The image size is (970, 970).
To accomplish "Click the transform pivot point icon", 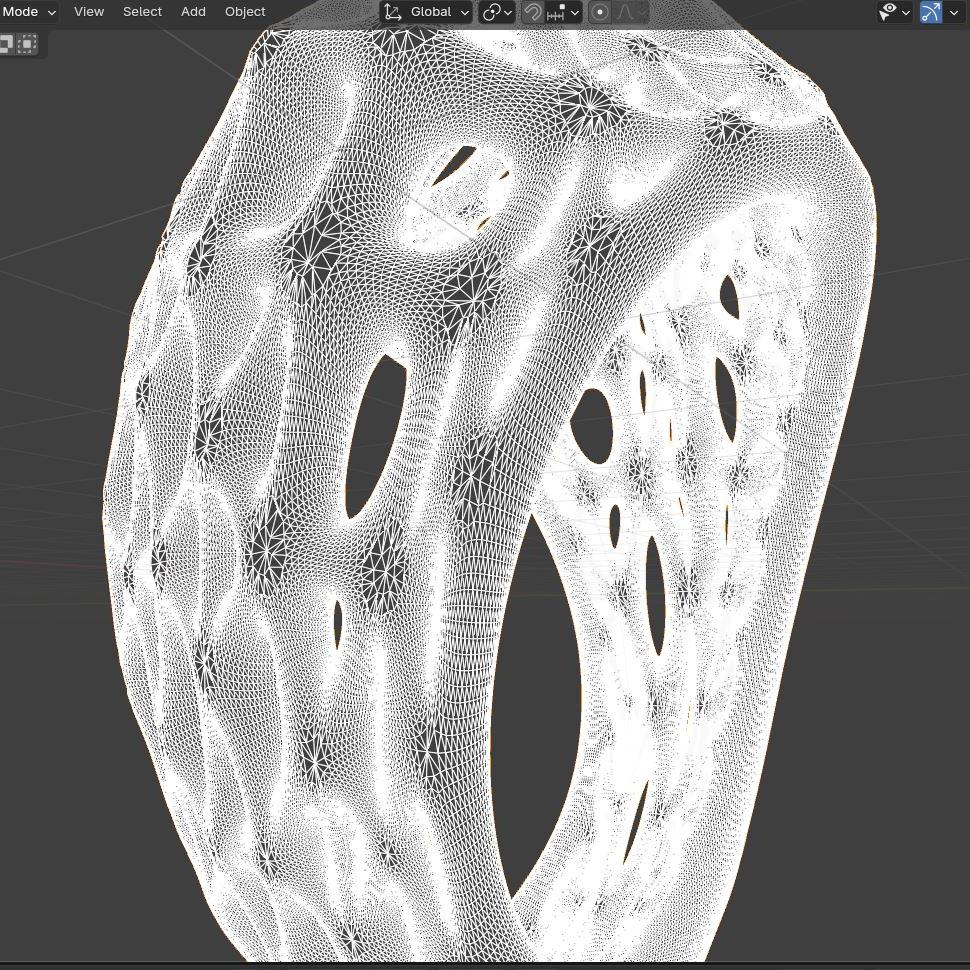I will click(491, 12).
